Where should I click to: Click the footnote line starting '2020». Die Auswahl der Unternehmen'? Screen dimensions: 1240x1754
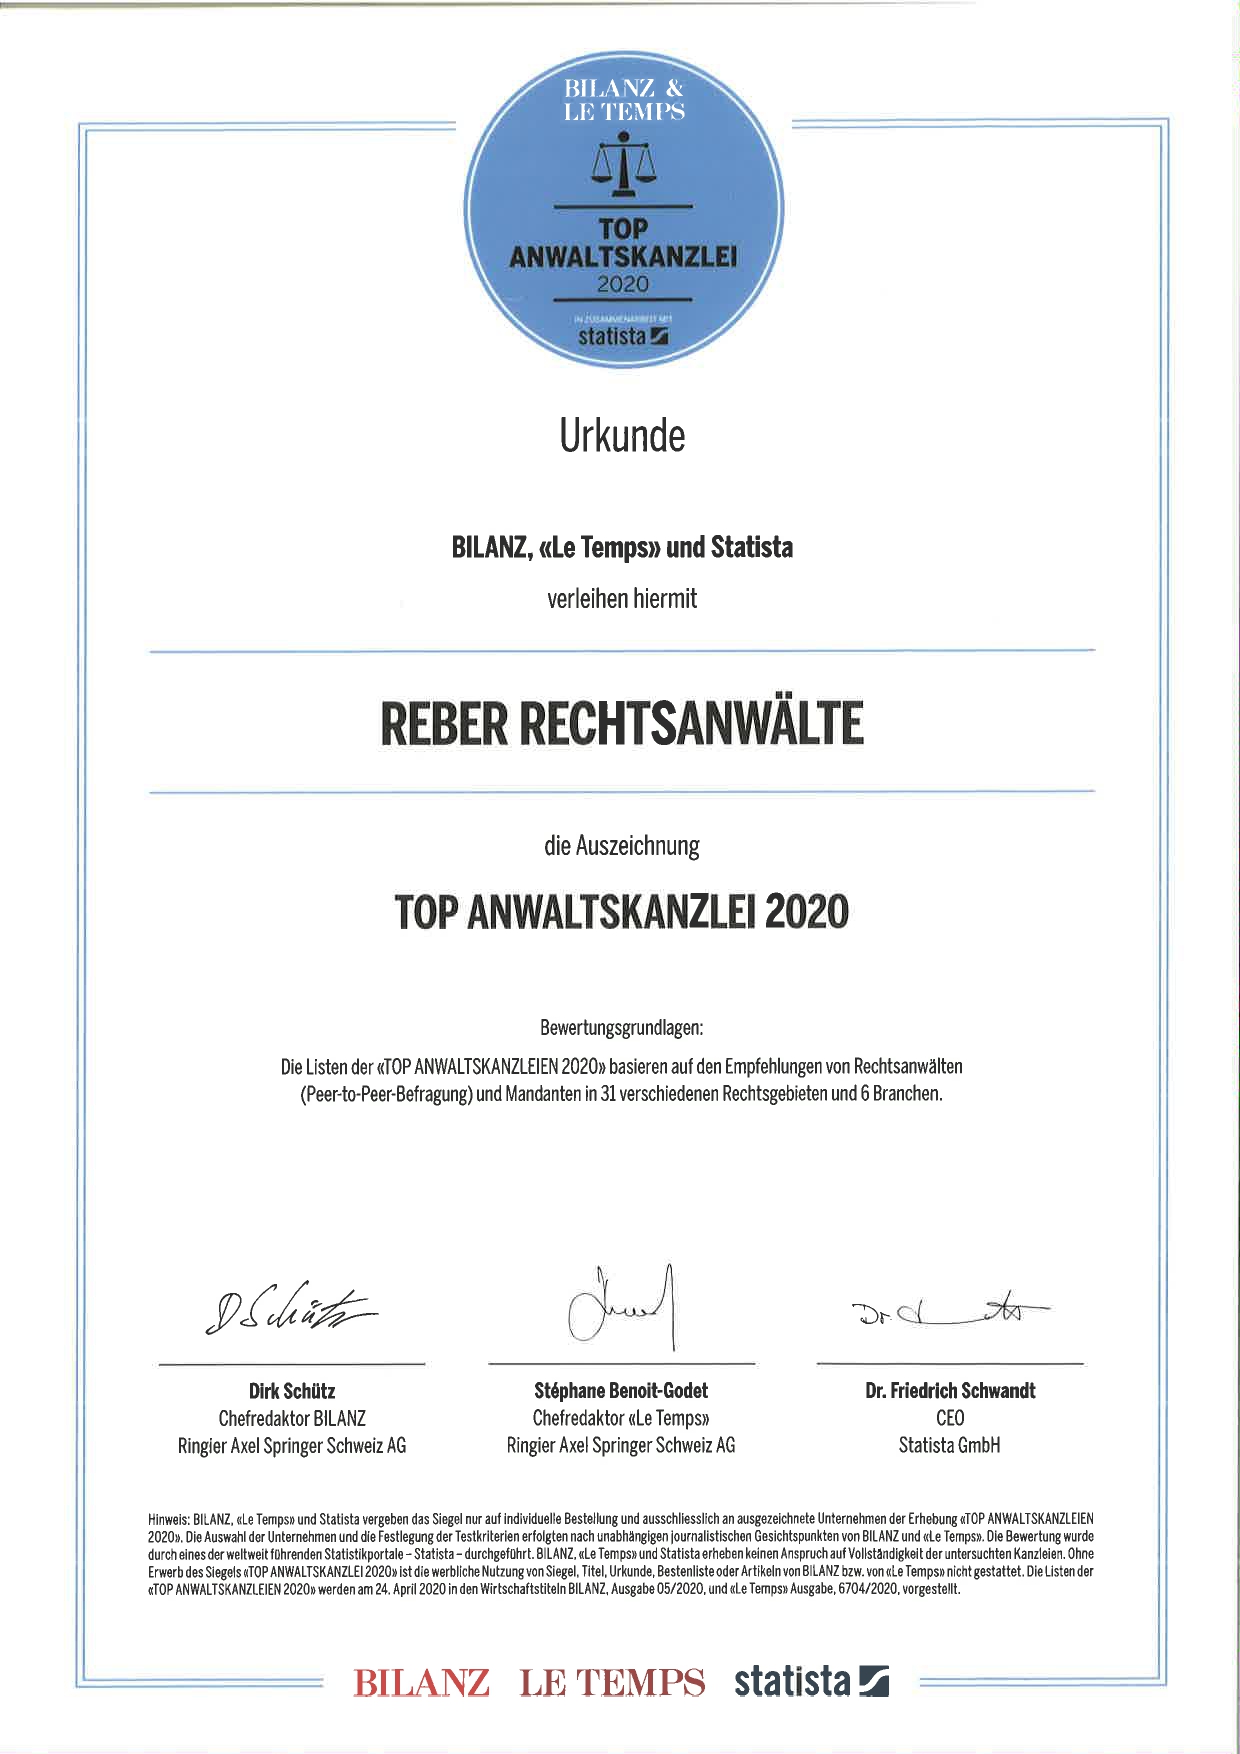point(621,1536)
